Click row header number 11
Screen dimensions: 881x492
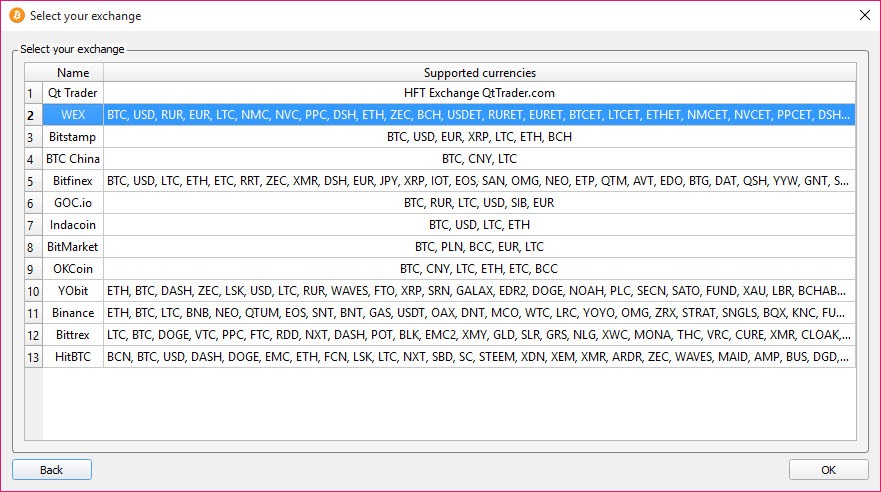(x=33, y=313)
